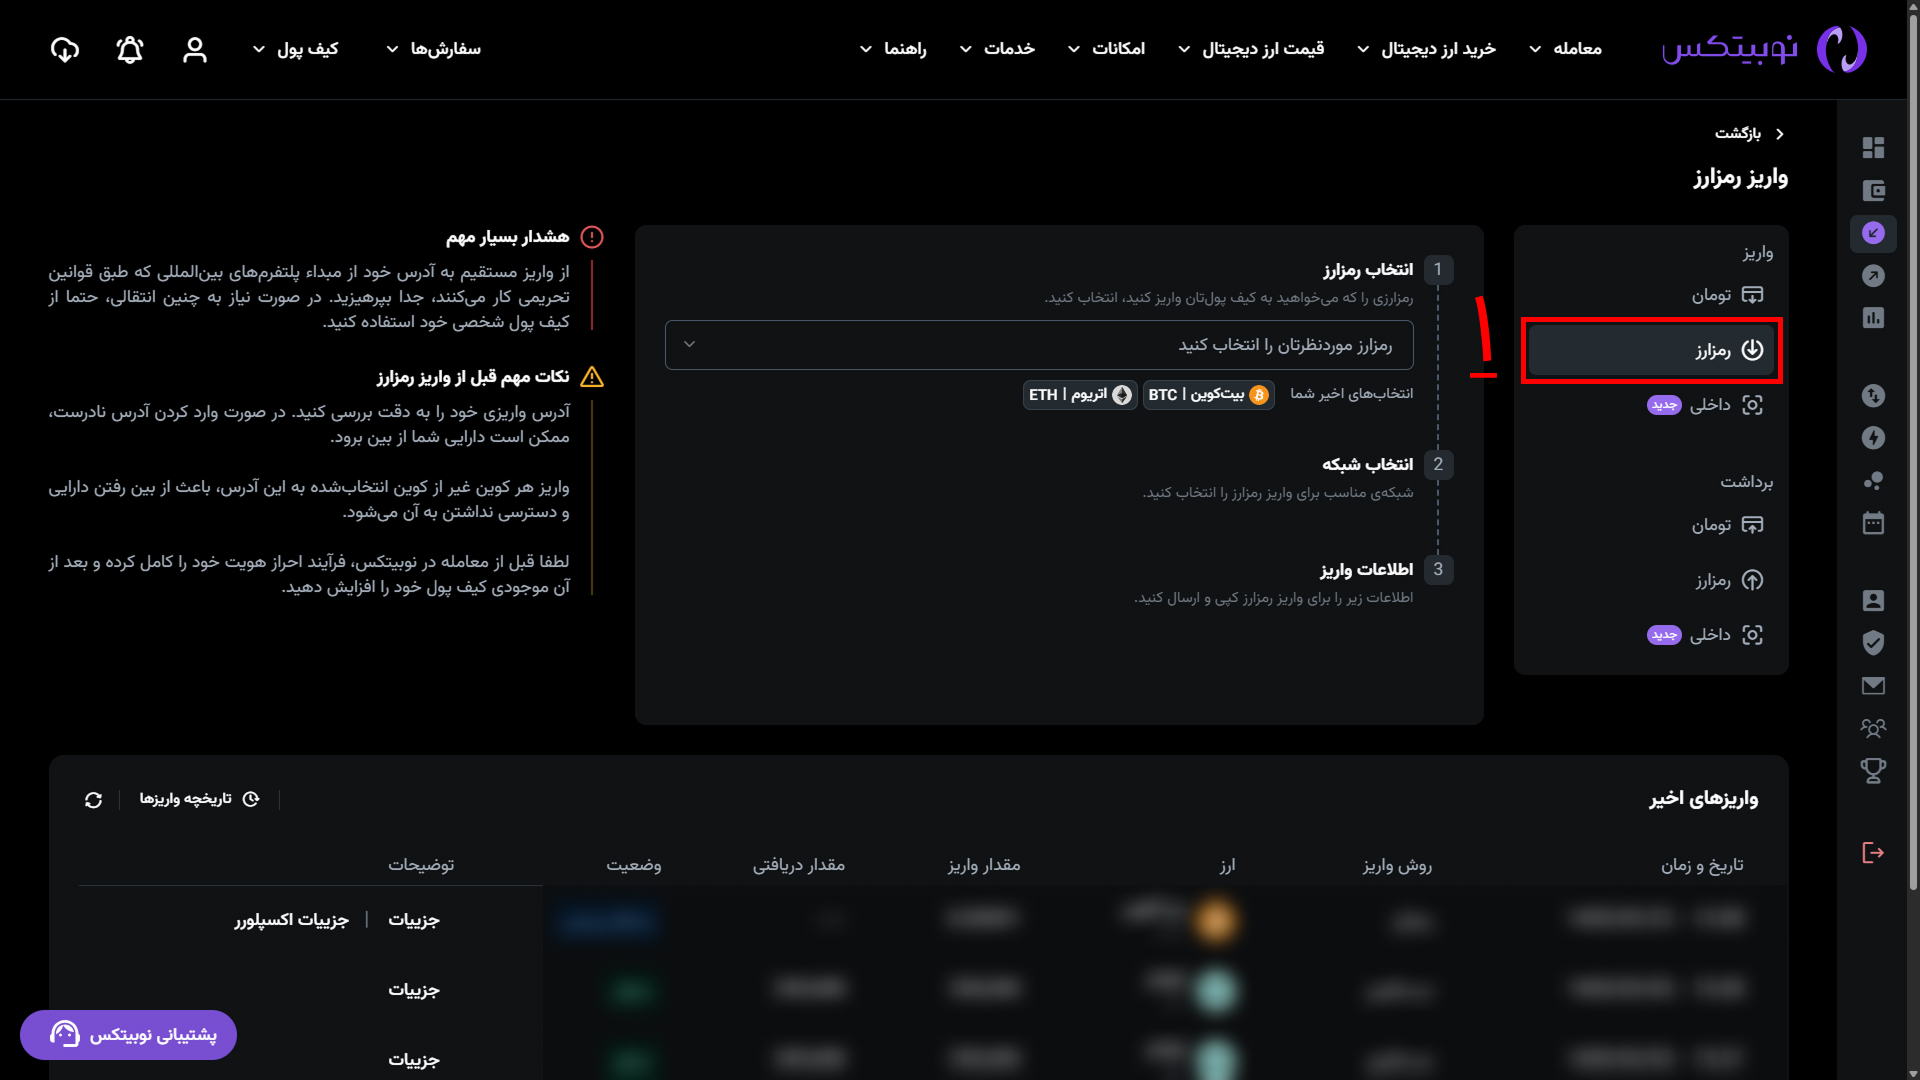
Task: Open the wallet icon in right sidebar
Action: (x=1873, y=191)
